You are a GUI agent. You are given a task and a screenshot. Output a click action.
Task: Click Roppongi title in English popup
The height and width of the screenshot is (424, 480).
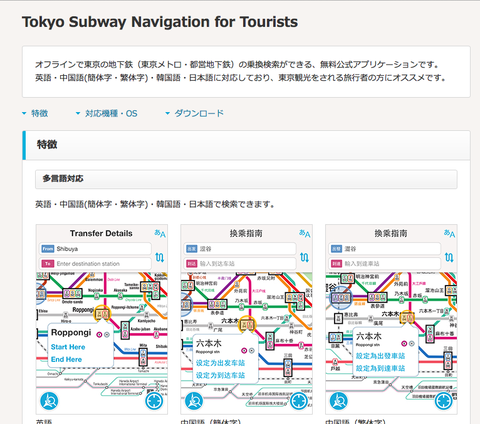(x=71, y=333)
